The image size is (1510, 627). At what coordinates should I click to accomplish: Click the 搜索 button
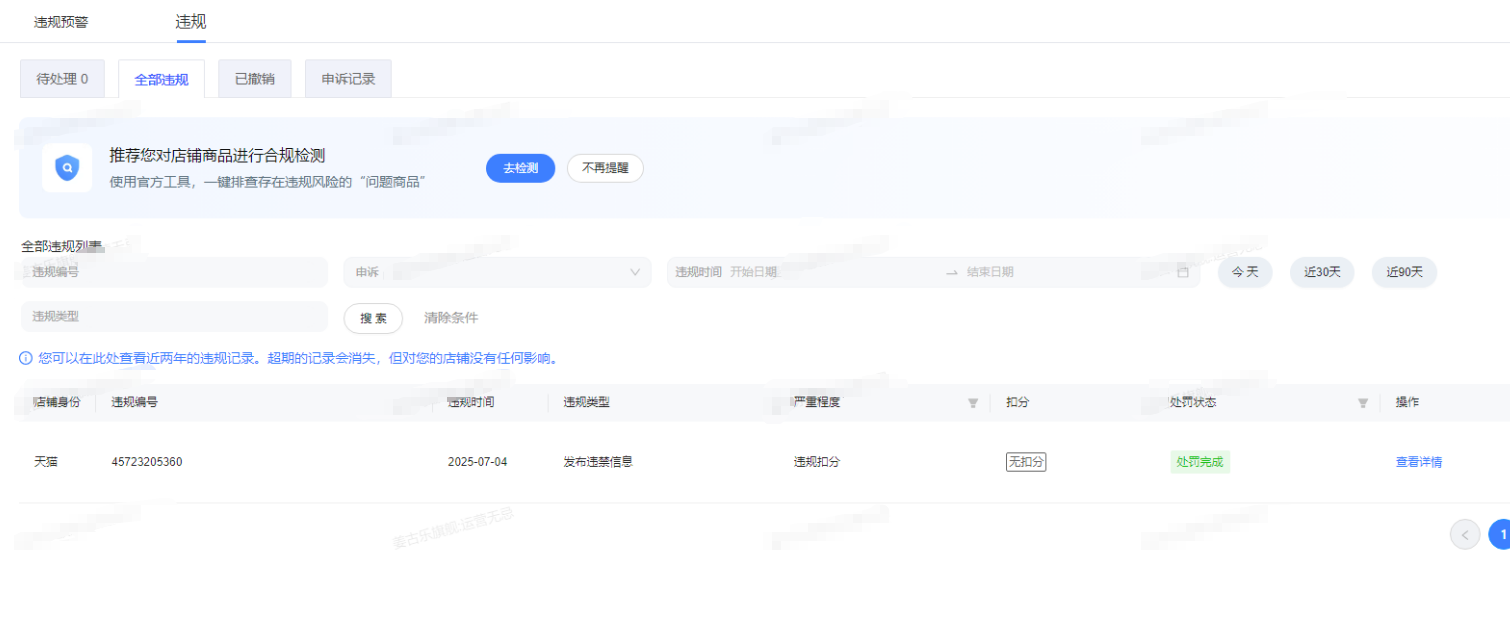pyautogui.click(x=373, y=318)
